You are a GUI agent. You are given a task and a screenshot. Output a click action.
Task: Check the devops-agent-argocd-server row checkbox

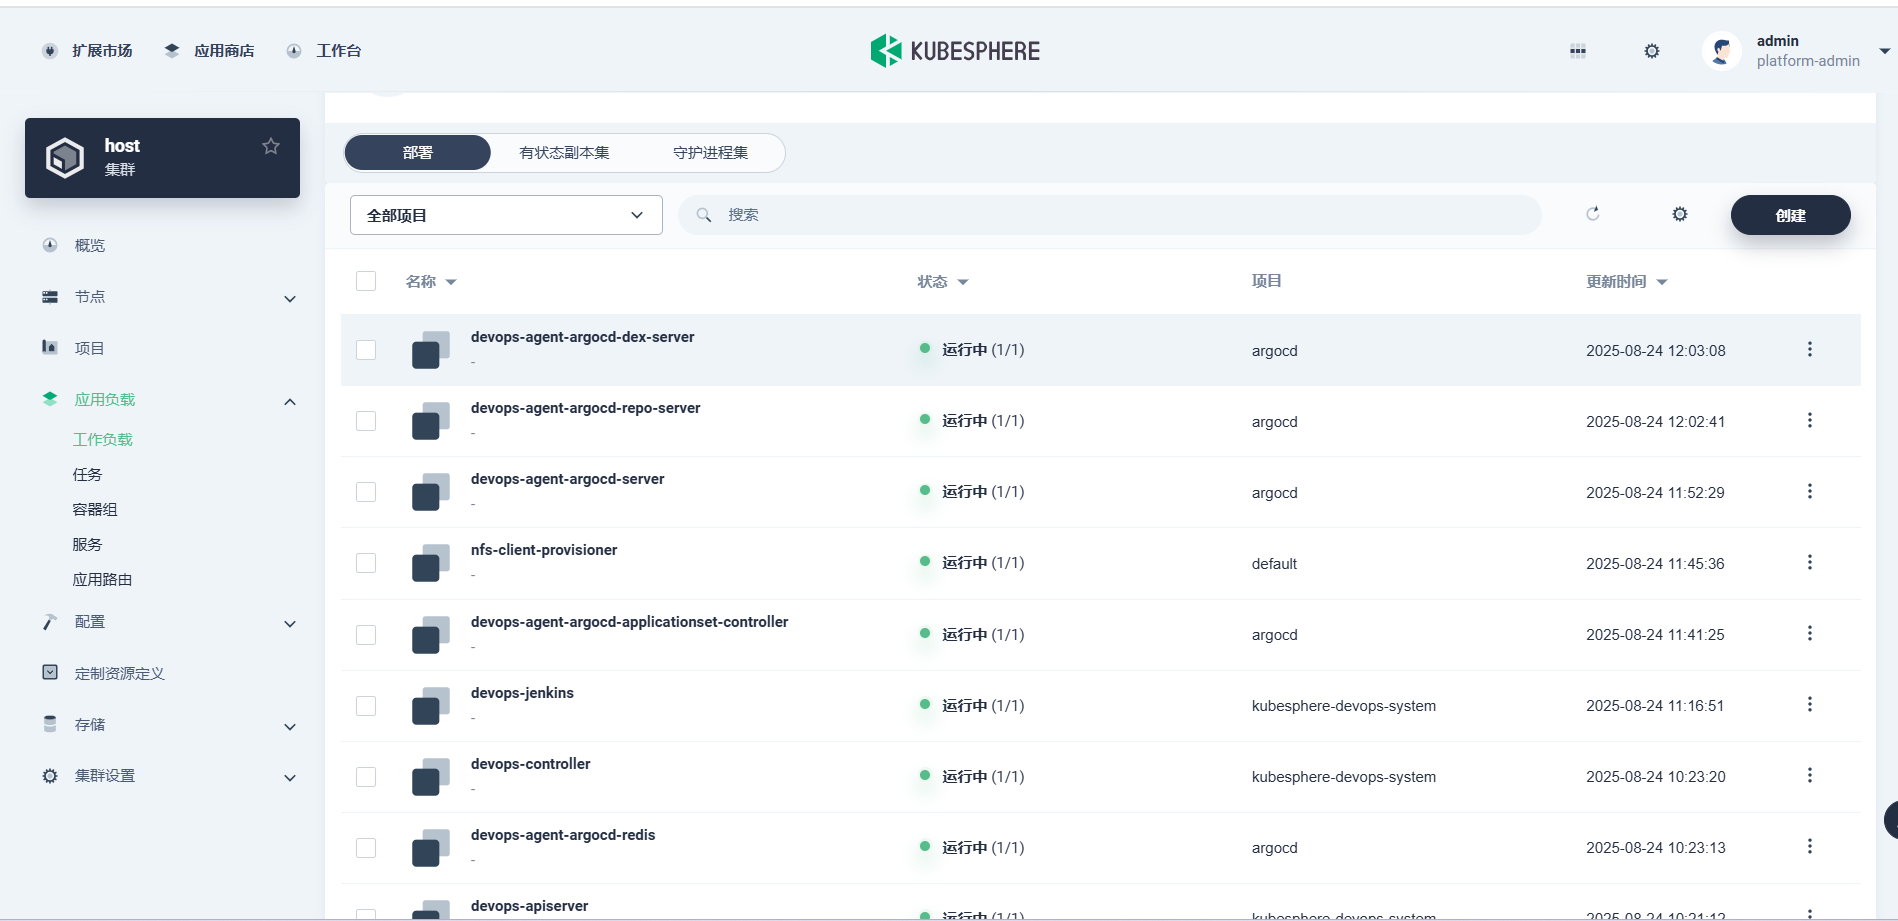click(x=366, y=492)
